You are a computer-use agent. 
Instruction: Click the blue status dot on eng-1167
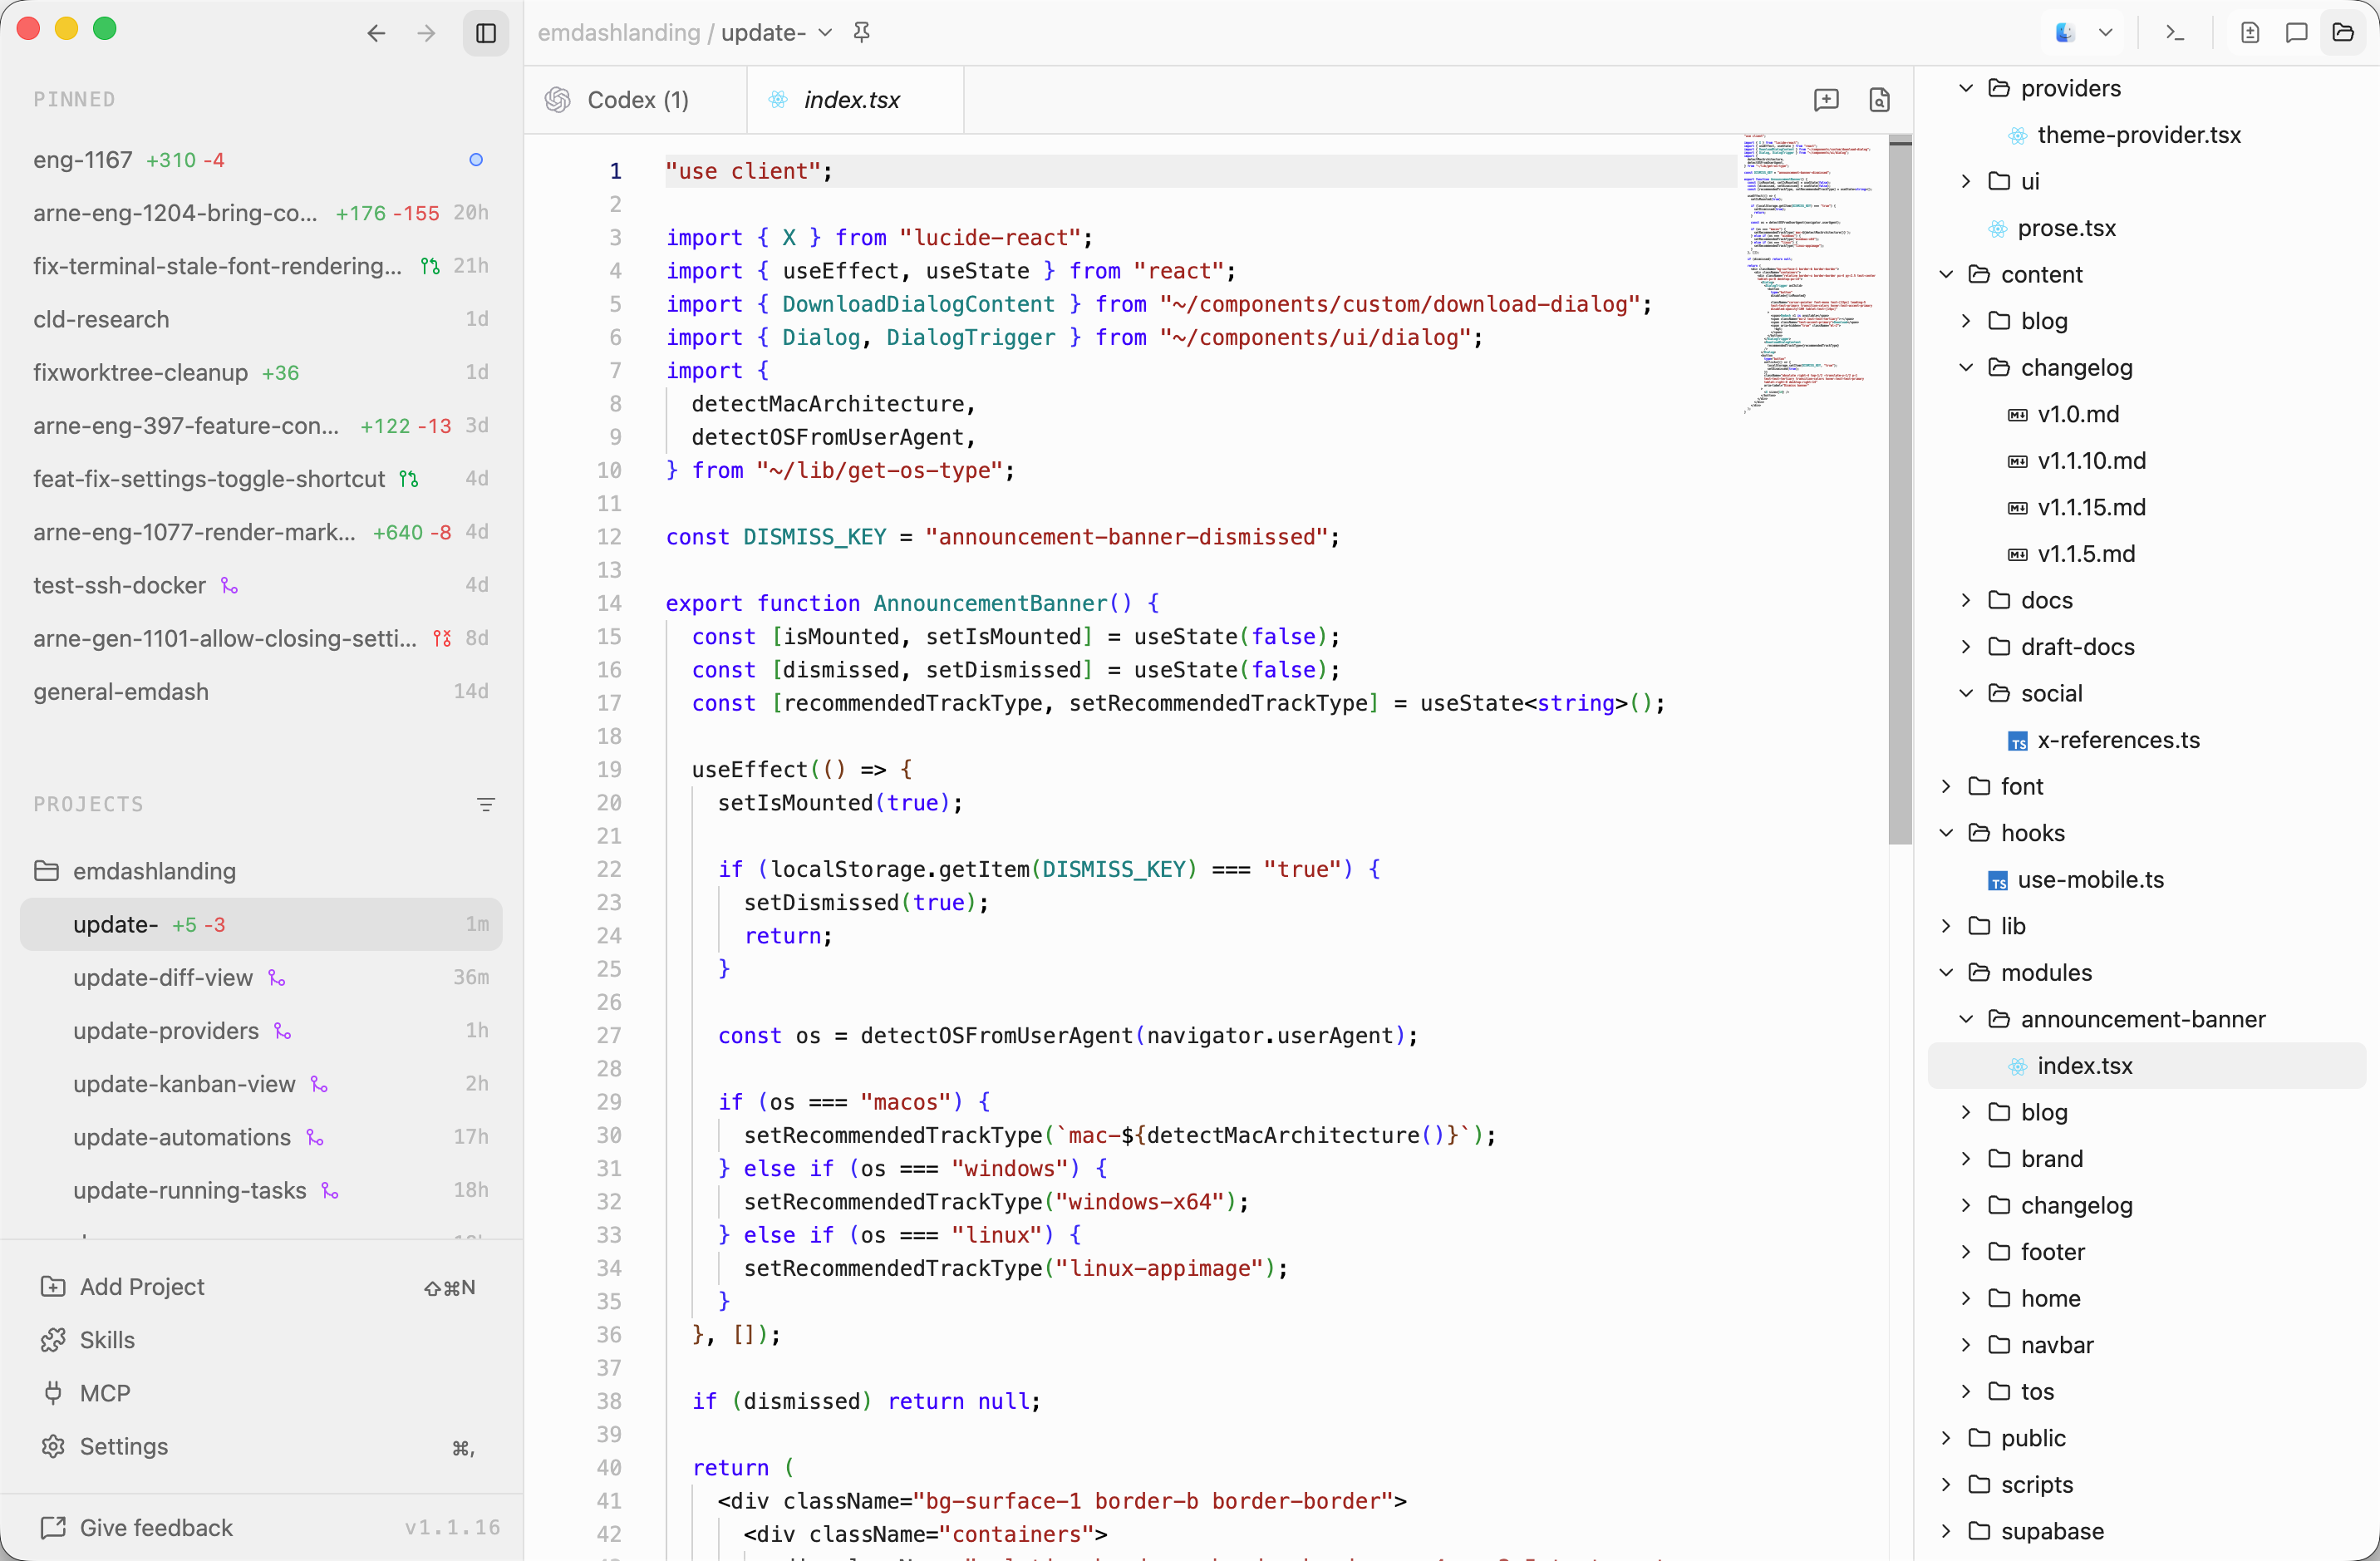tap(476, 160)
